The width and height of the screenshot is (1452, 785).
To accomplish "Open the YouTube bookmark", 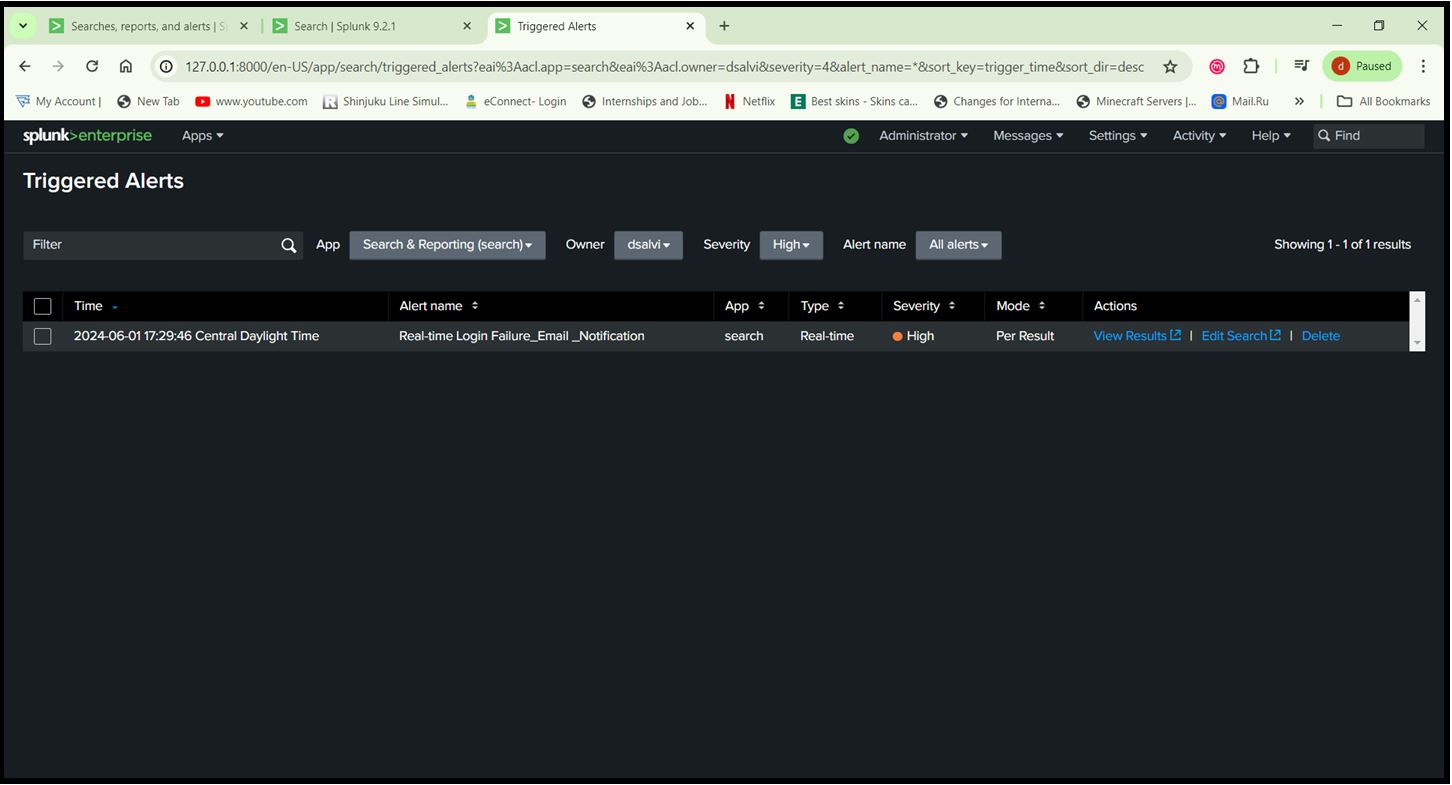I will coord(251,101).
